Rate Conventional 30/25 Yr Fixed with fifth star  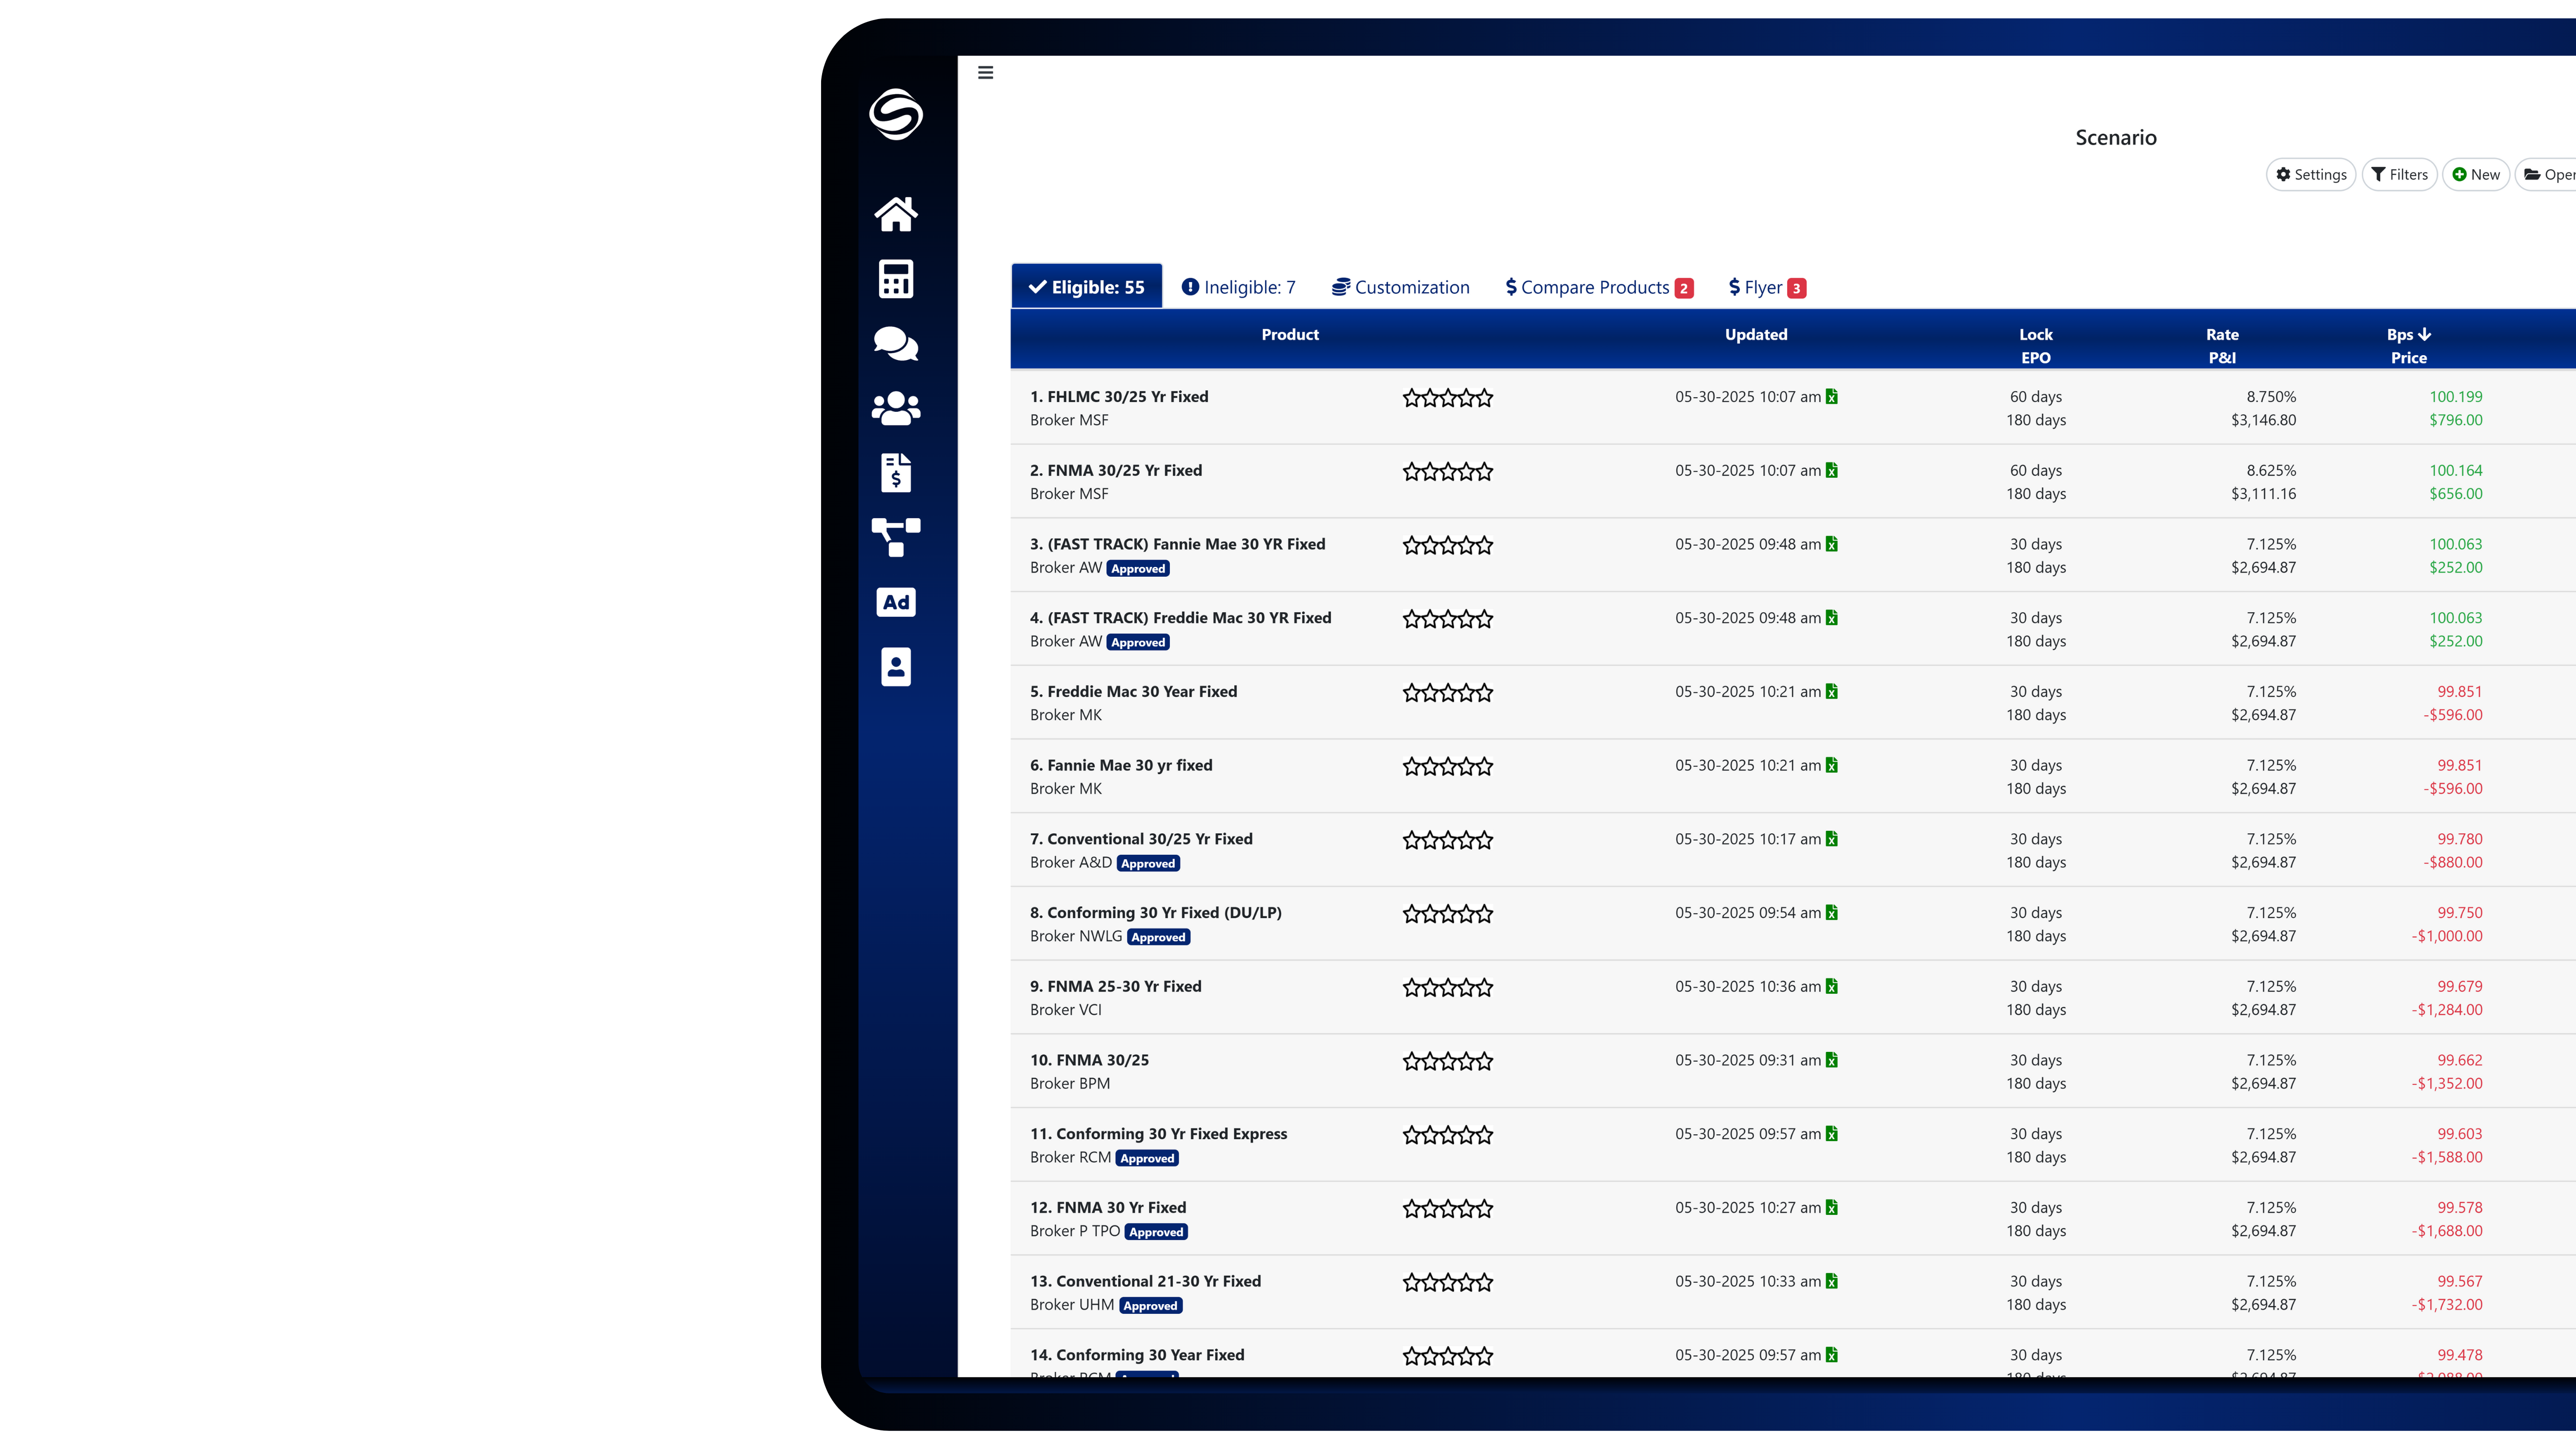1484,840
